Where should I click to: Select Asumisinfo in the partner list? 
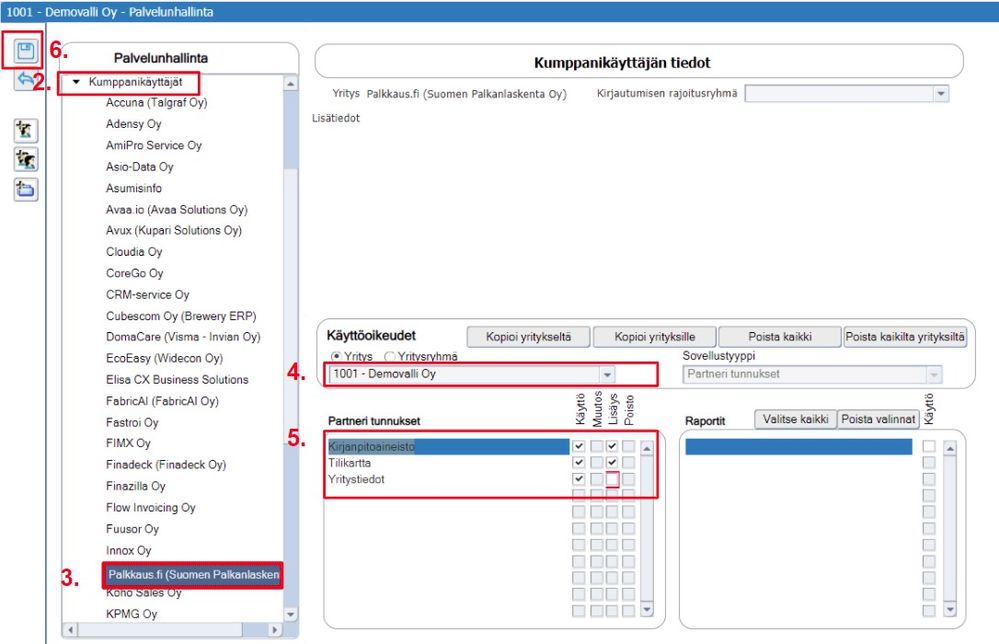point(134,188)
